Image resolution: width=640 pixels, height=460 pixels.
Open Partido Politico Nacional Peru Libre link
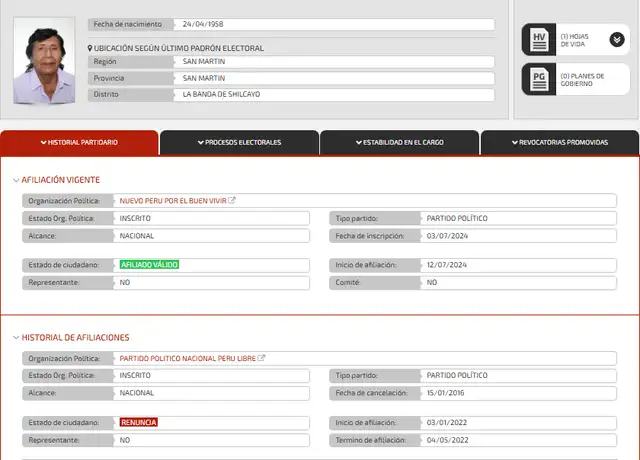click(x=187, y=357)
